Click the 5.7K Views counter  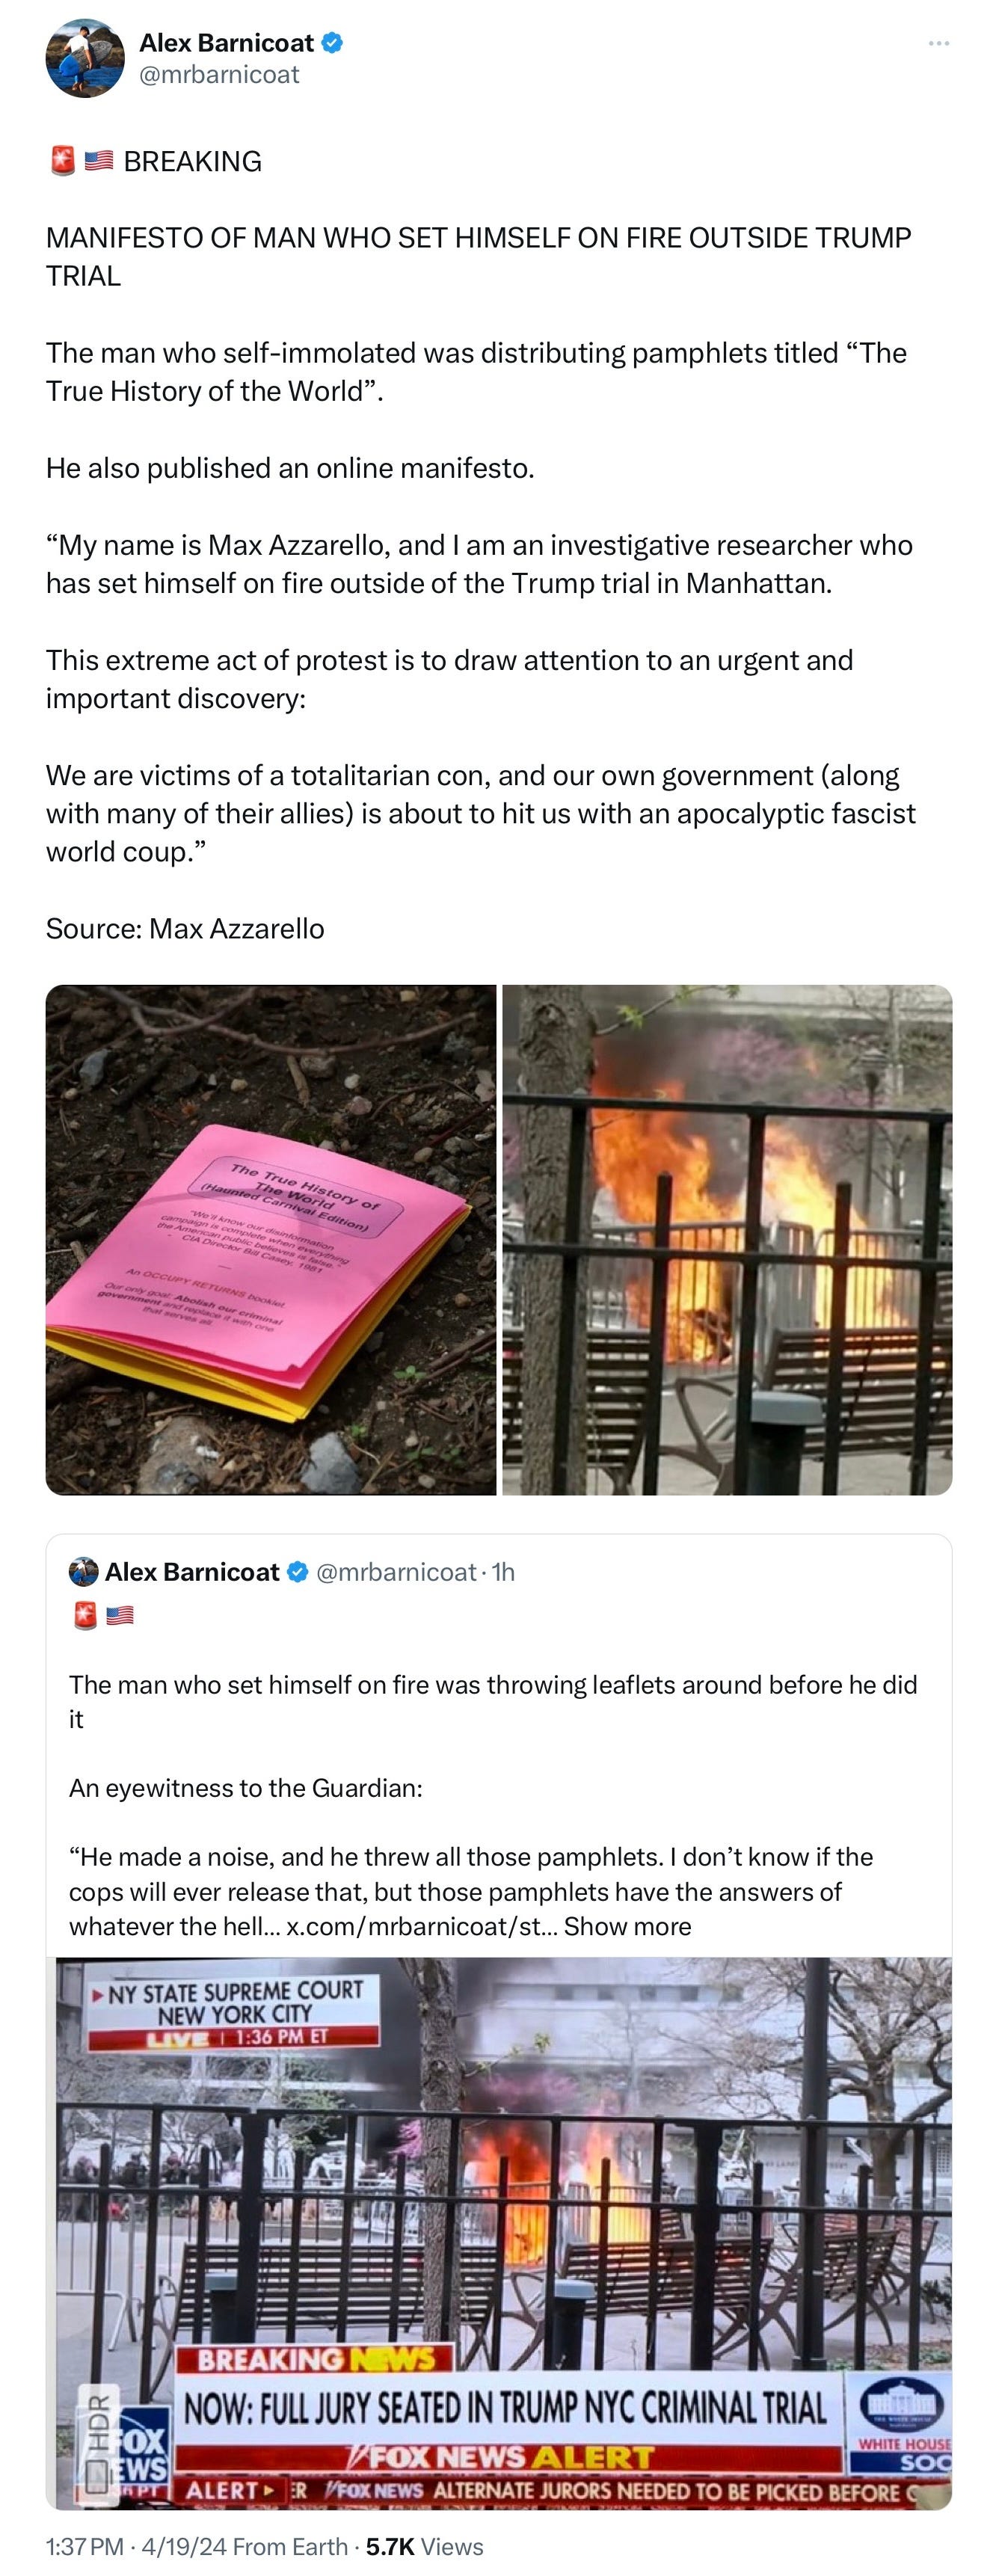(425, 2547)
